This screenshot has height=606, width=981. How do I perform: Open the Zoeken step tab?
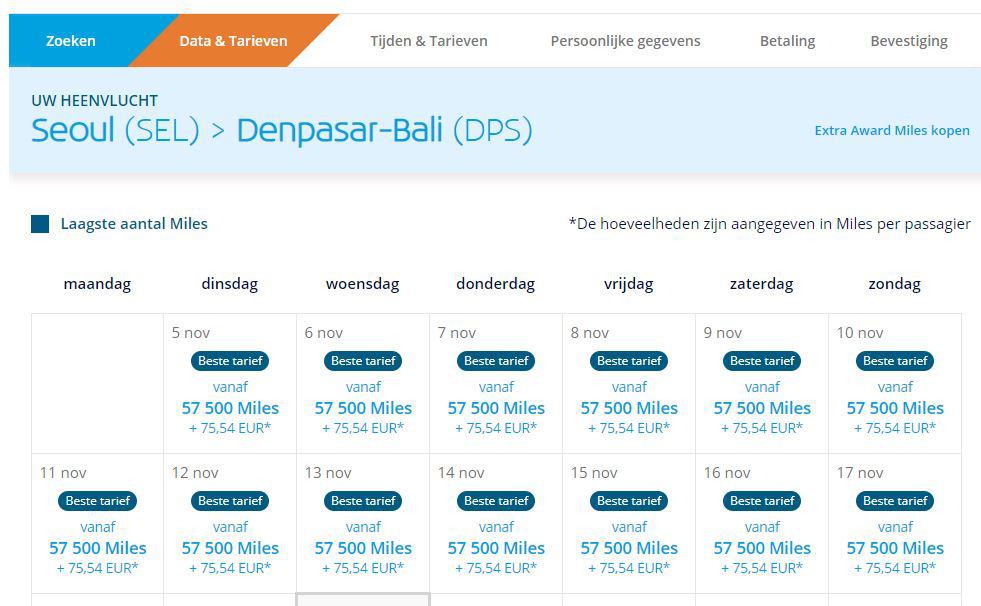(x=71, y=41)
